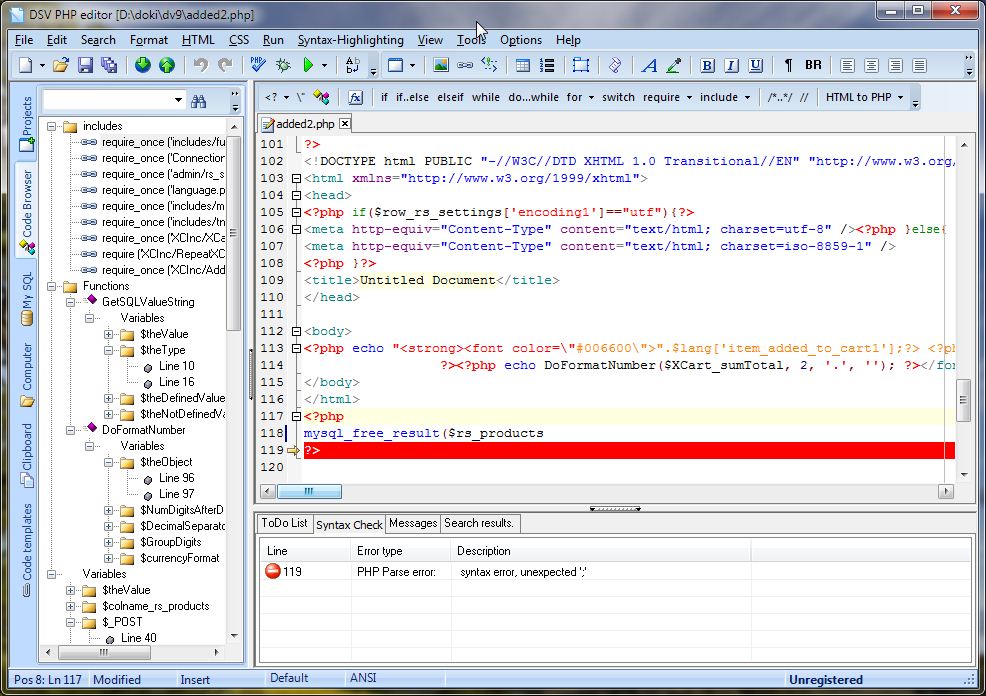Switch to the Messages tab

(x=413, y=523)
